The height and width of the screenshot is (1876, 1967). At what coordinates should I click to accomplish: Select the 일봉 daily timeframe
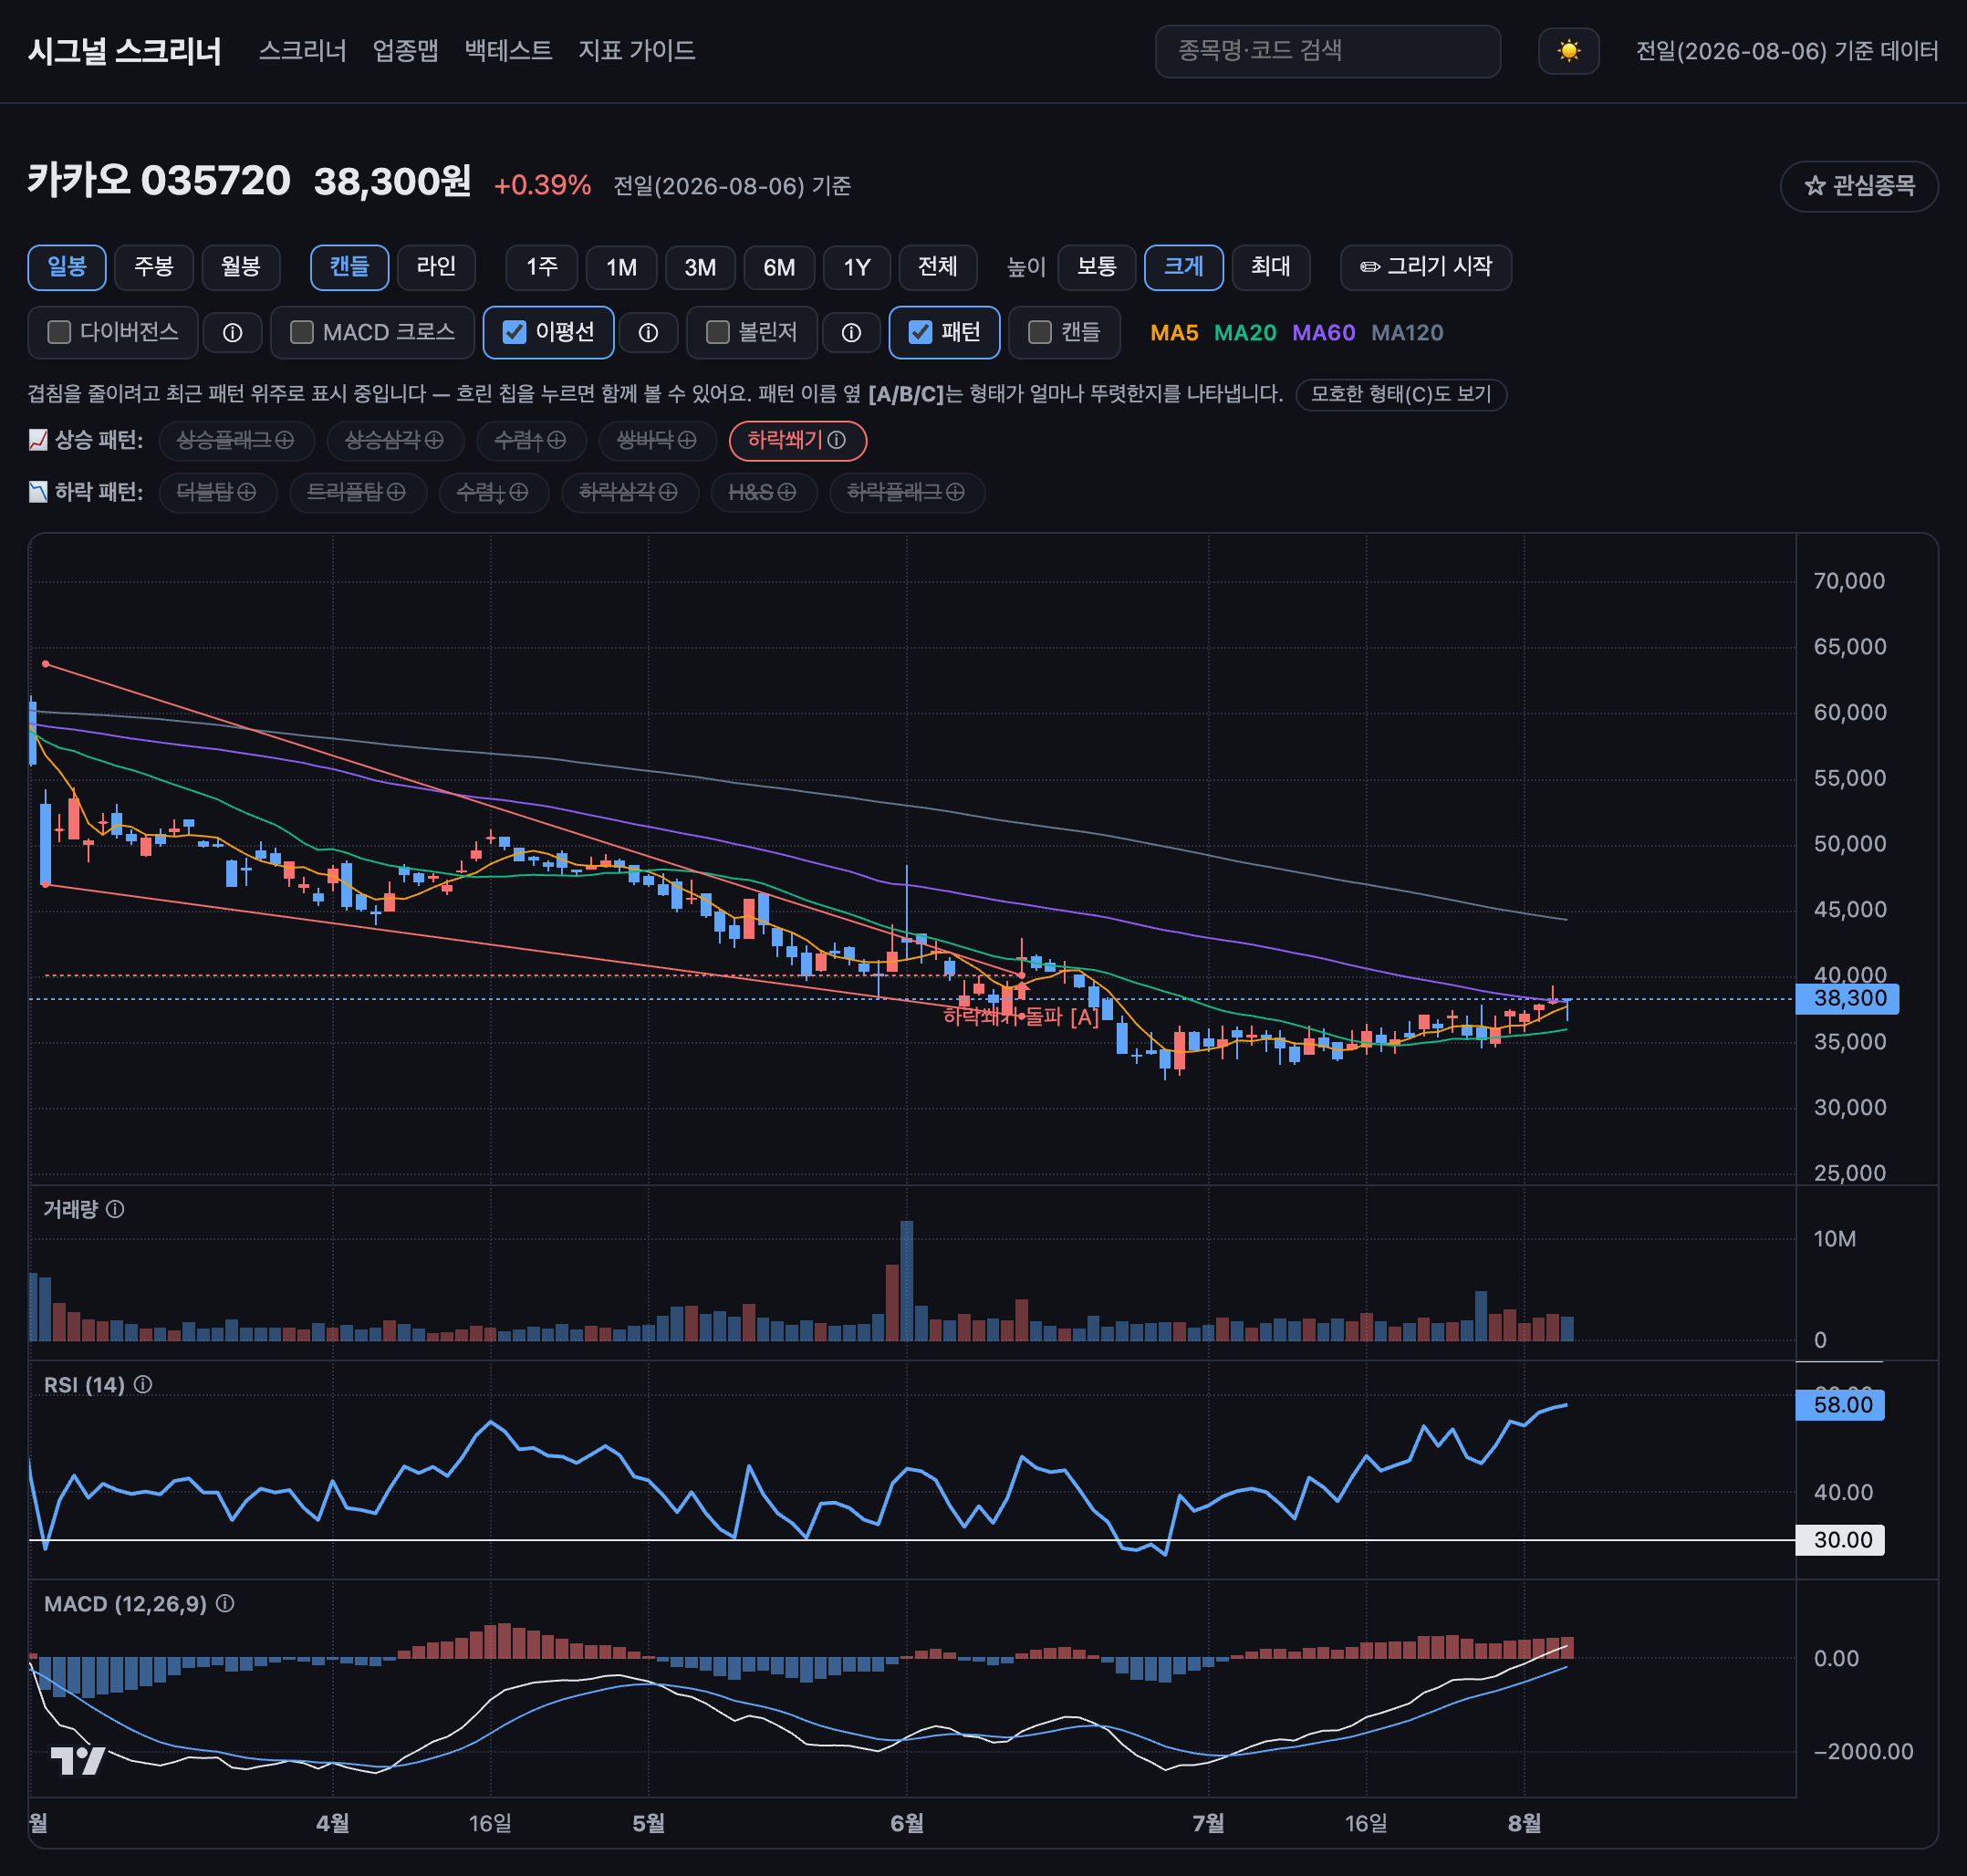[67, 267]
